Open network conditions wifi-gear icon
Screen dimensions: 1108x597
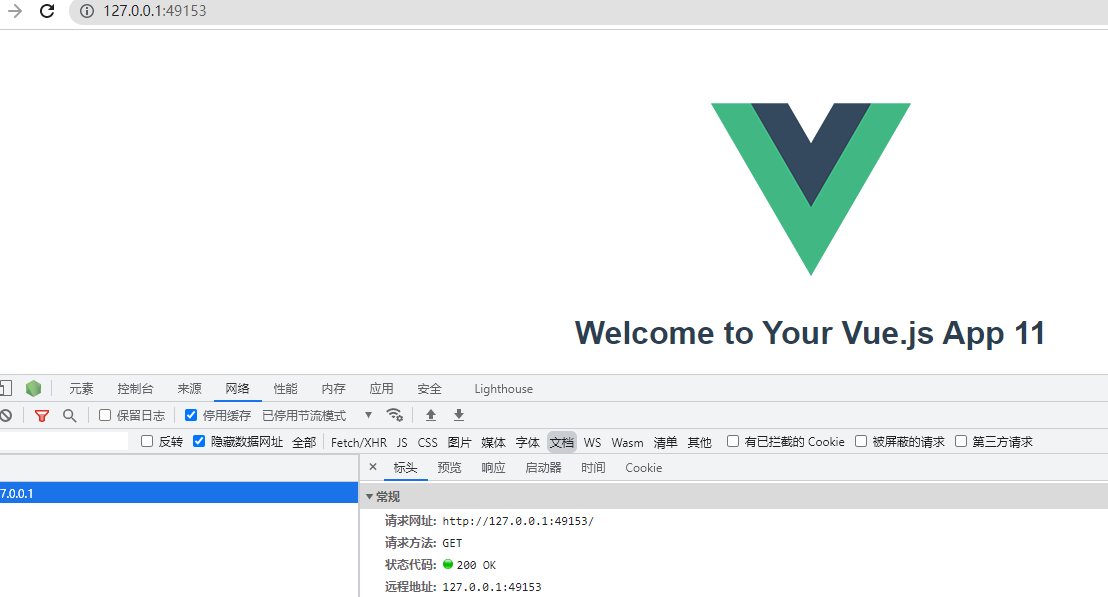pos(395,415)
